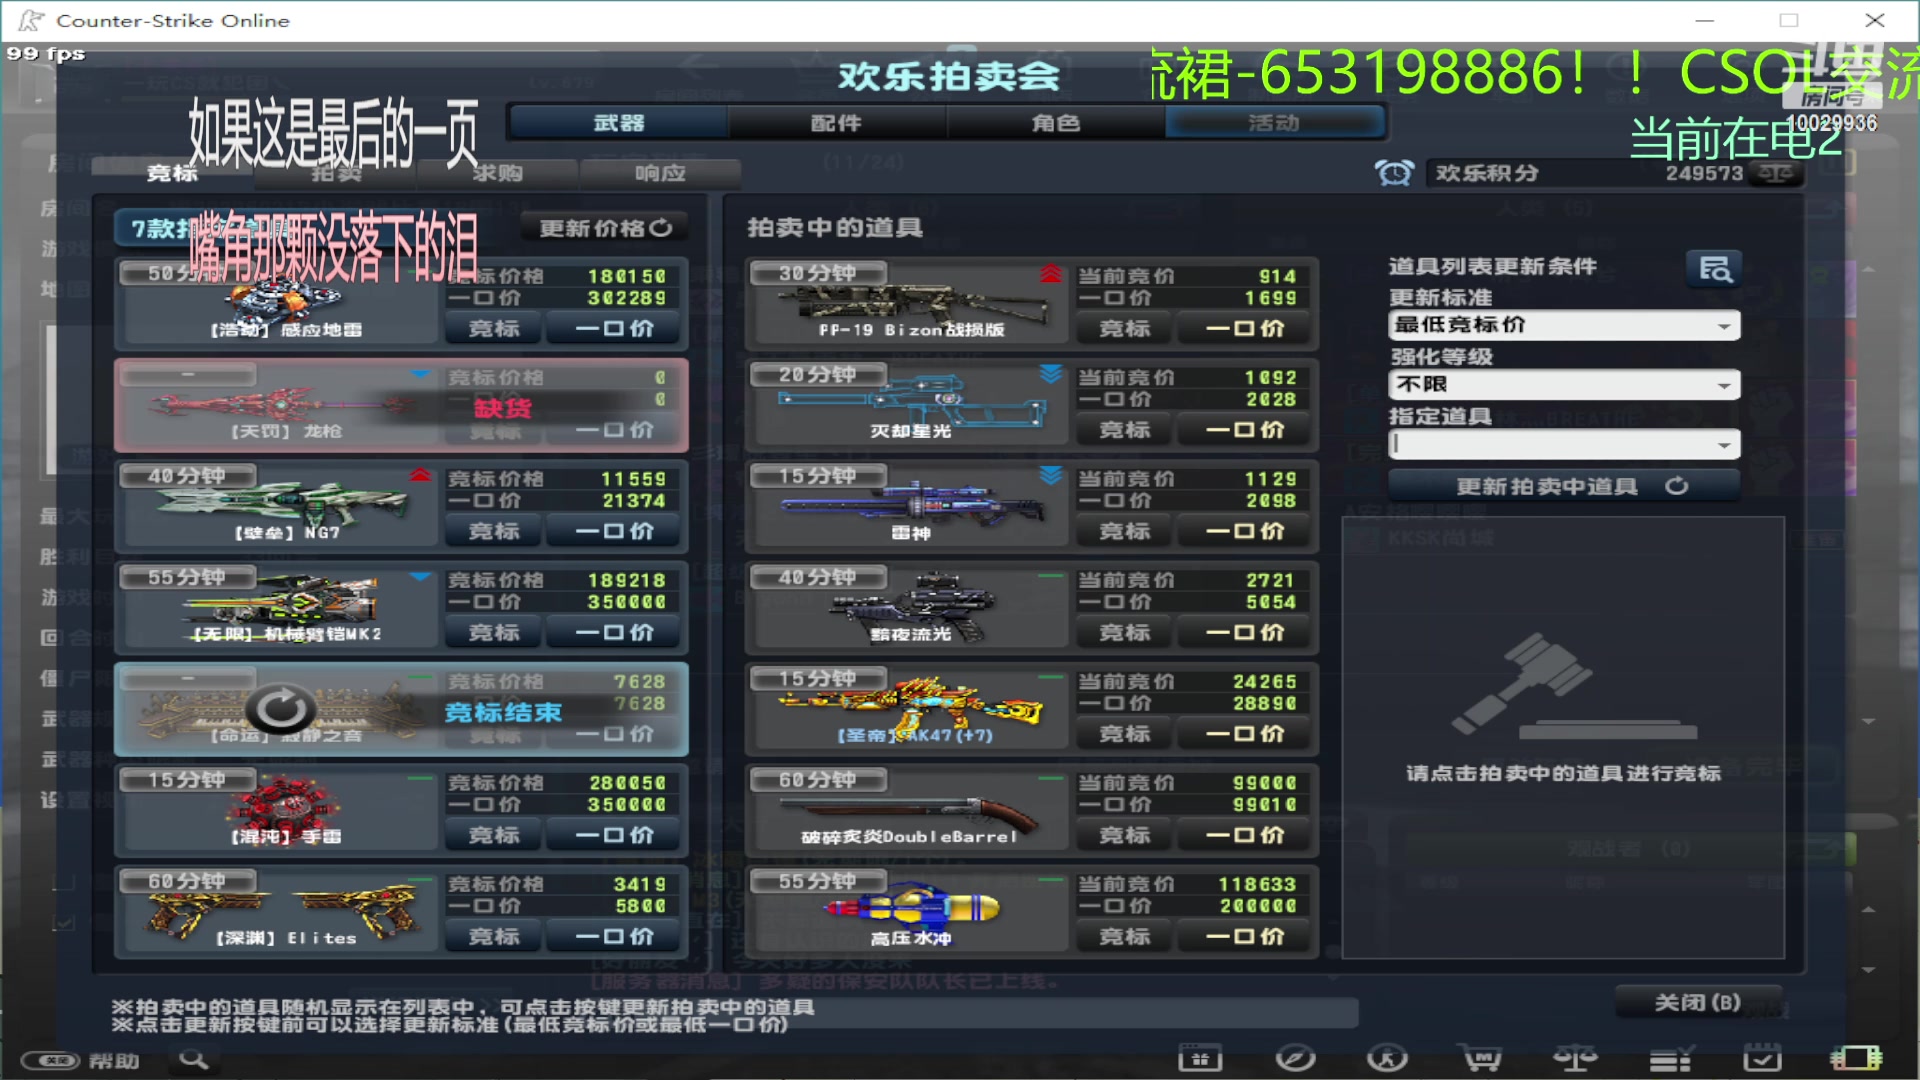1920x1080 pixels.
Task: Click the circular reload icon on 寂静之音 row
Action: coord(281,709)
